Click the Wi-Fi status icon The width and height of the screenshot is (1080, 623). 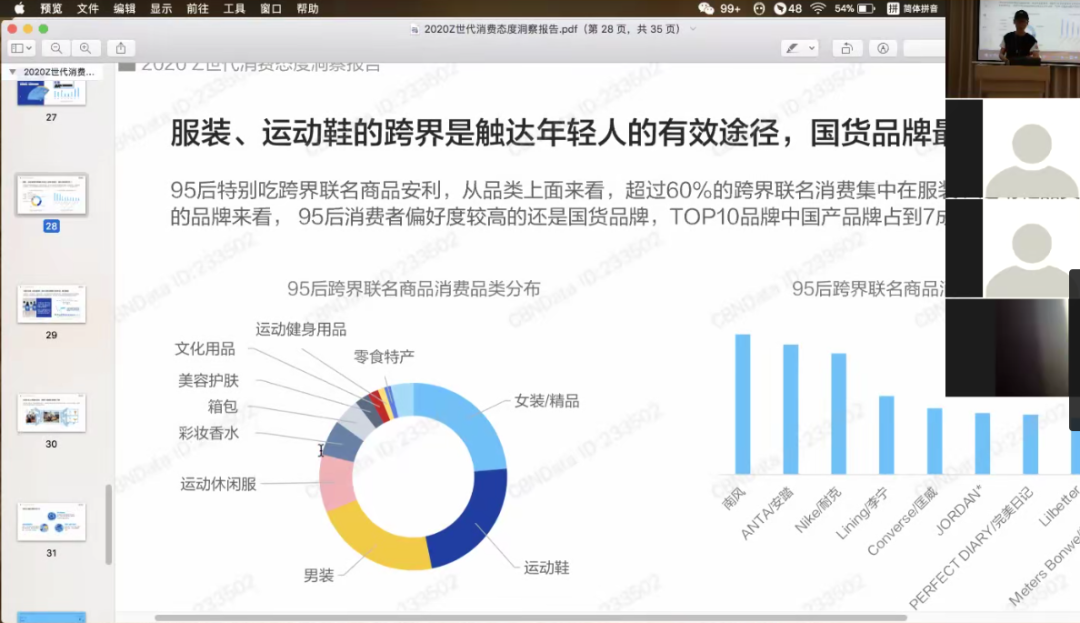pos(818,8)
